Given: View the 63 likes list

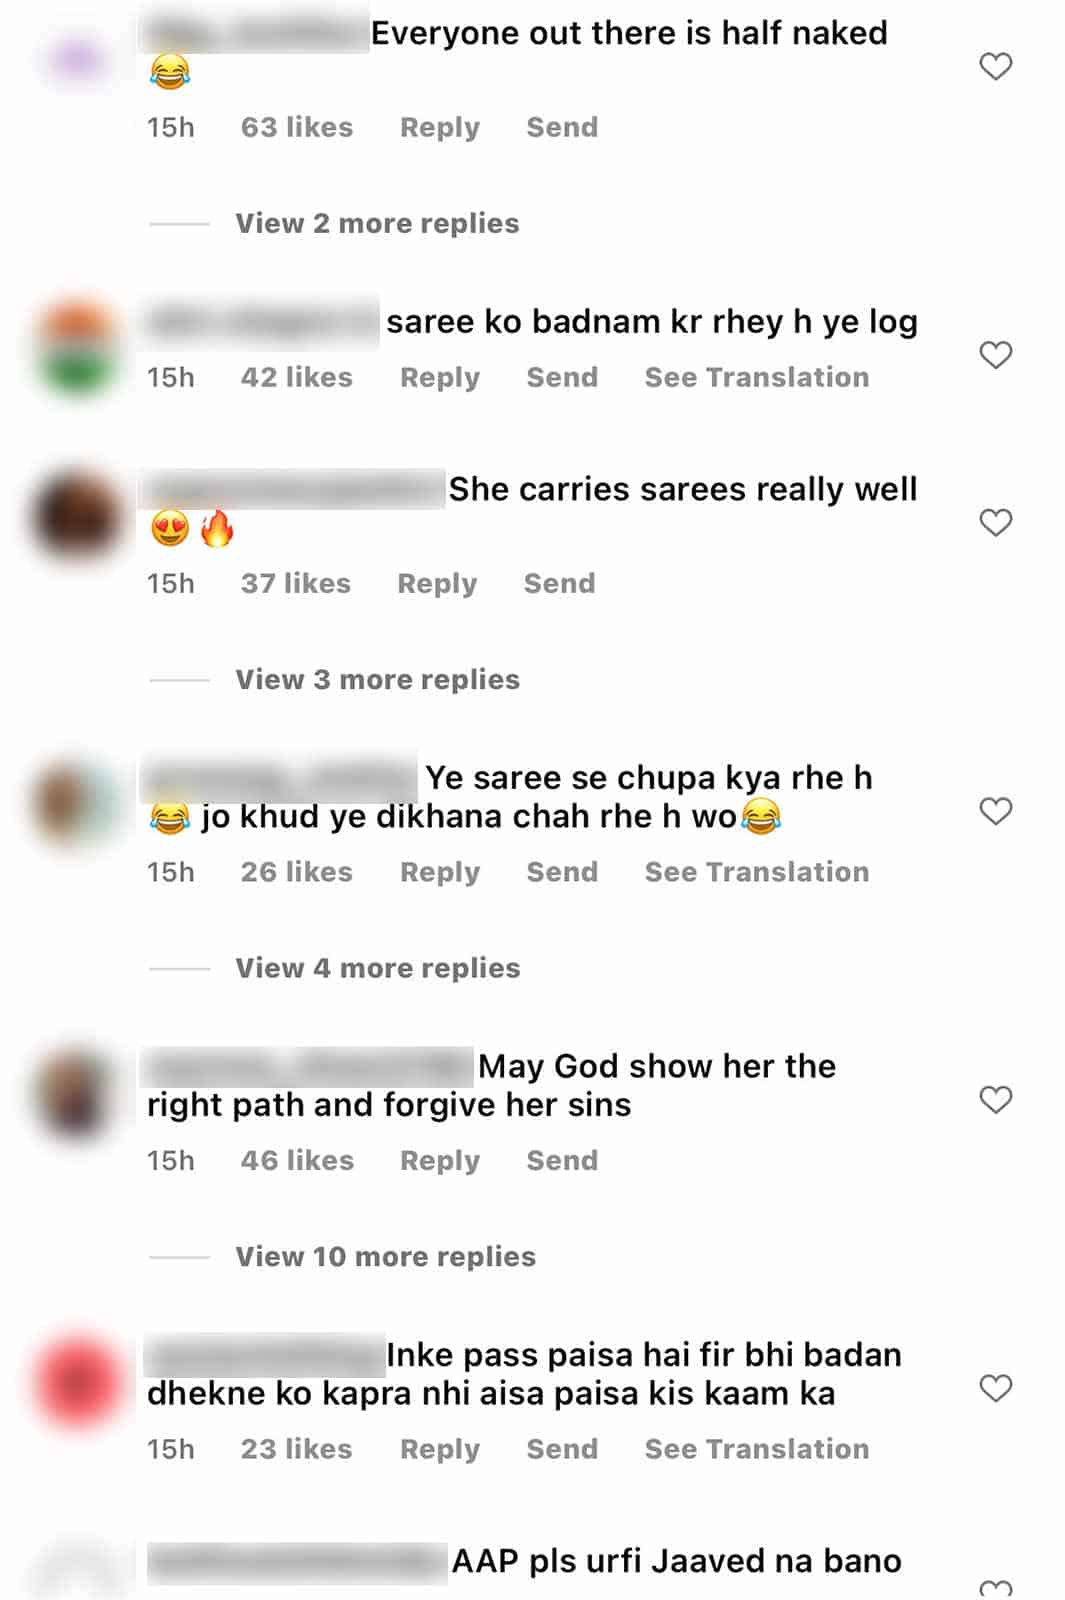Looking at the screenshot, I should click(x=297, y=127).
